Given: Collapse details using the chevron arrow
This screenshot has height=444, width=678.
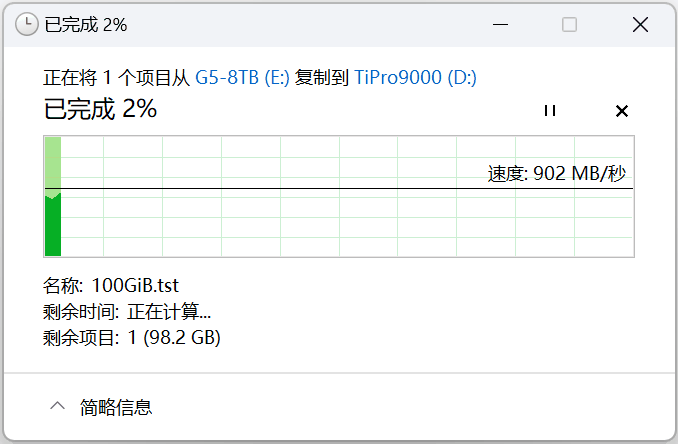Looking at the screenshot, I should (58, 407).
